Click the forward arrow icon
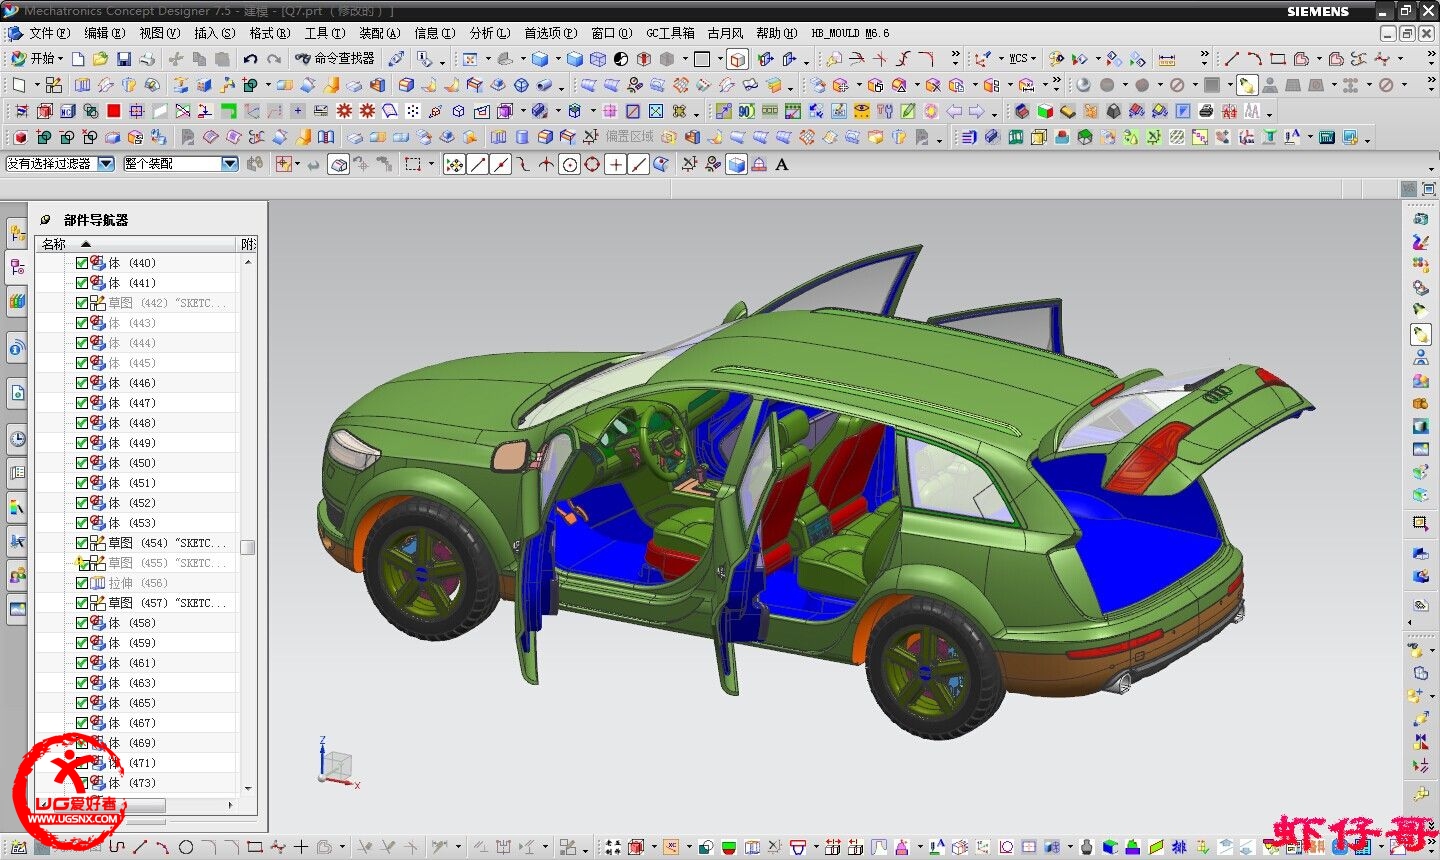 (976, 111)
